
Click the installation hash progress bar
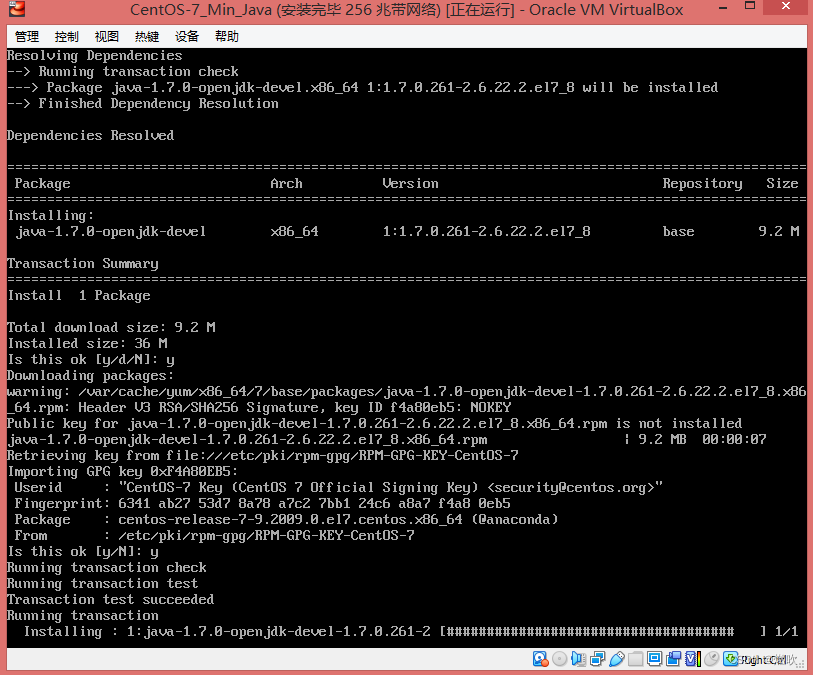602,631
